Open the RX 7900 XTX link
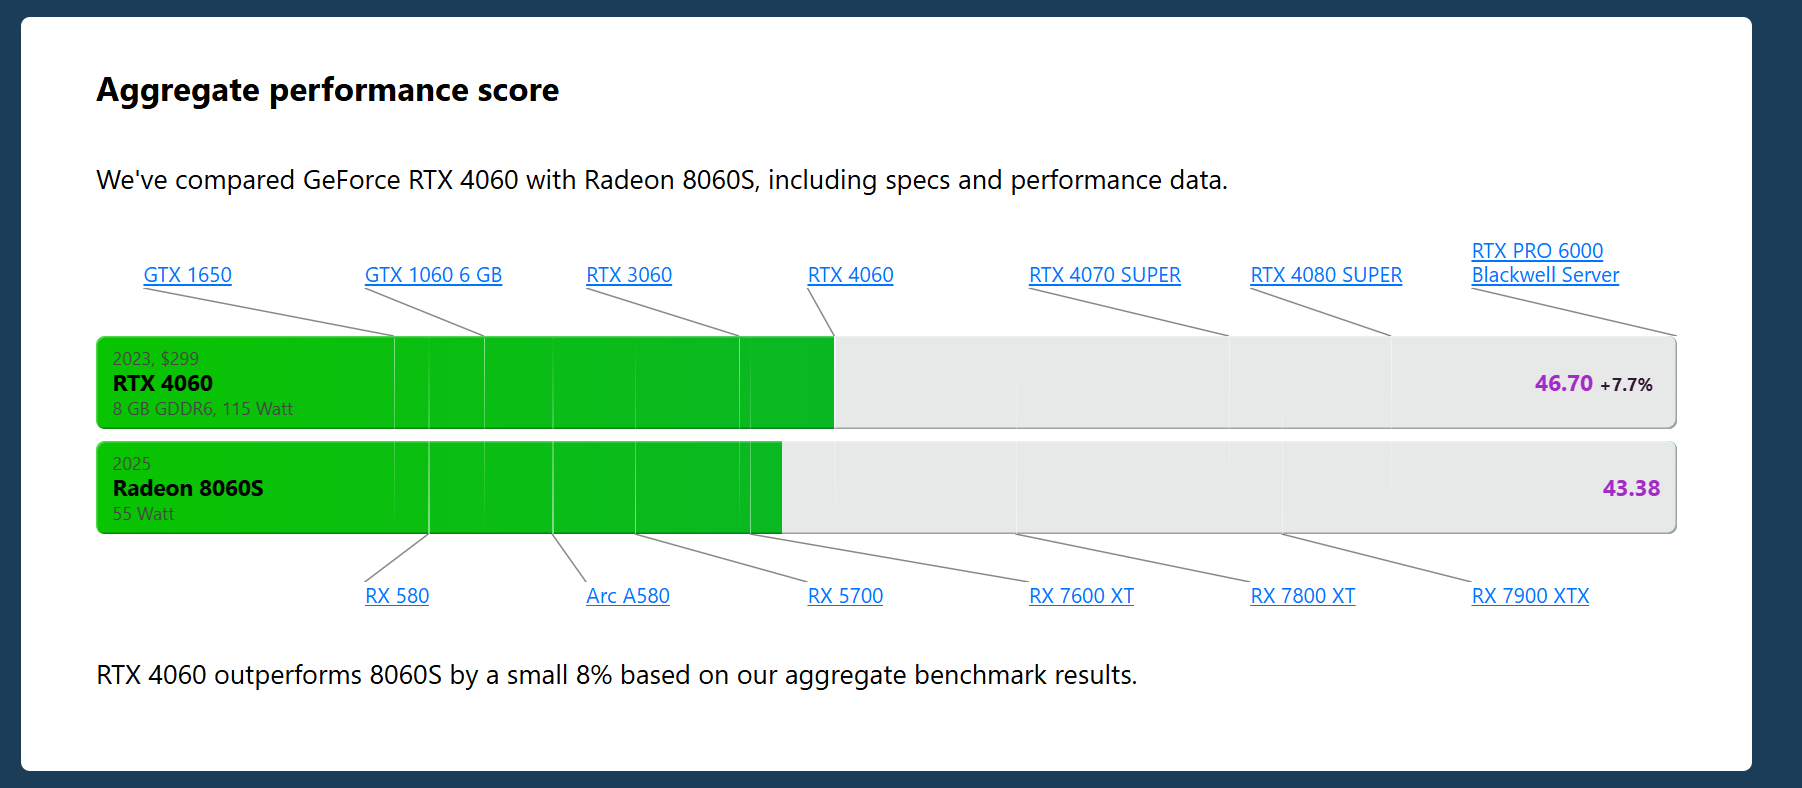1802x788 pixels. click(1530, 596)
